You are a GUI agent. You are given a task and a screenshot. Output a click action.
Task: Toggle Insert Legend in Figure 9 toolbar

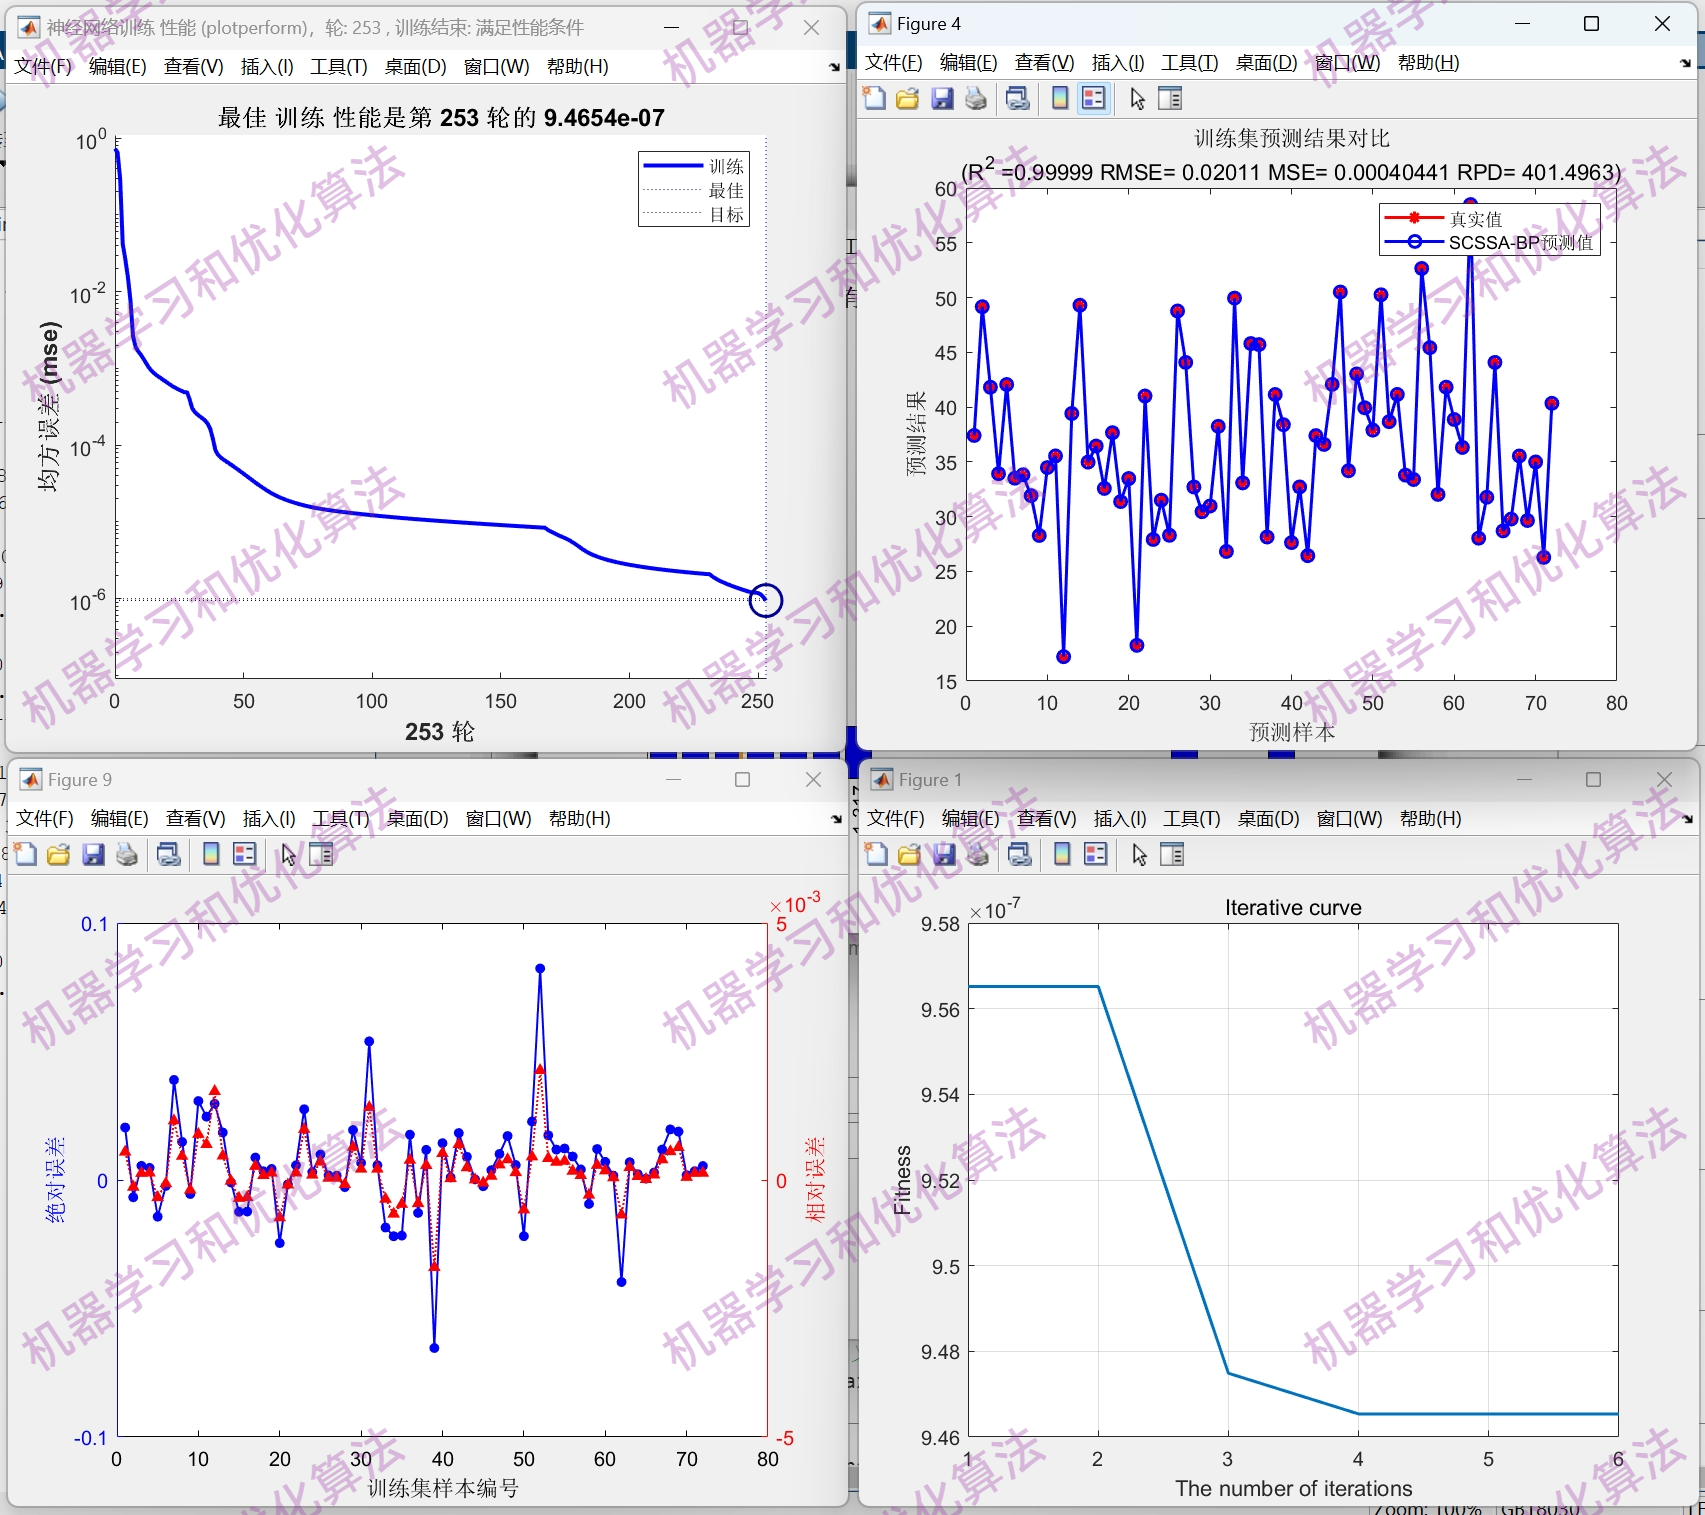coord(245,854)
